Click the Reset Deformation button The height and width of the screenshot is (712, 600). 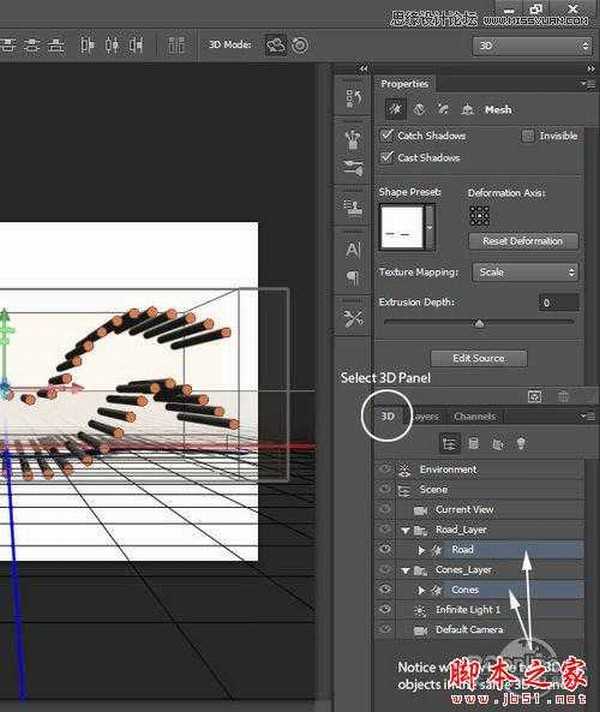point(523,241)
